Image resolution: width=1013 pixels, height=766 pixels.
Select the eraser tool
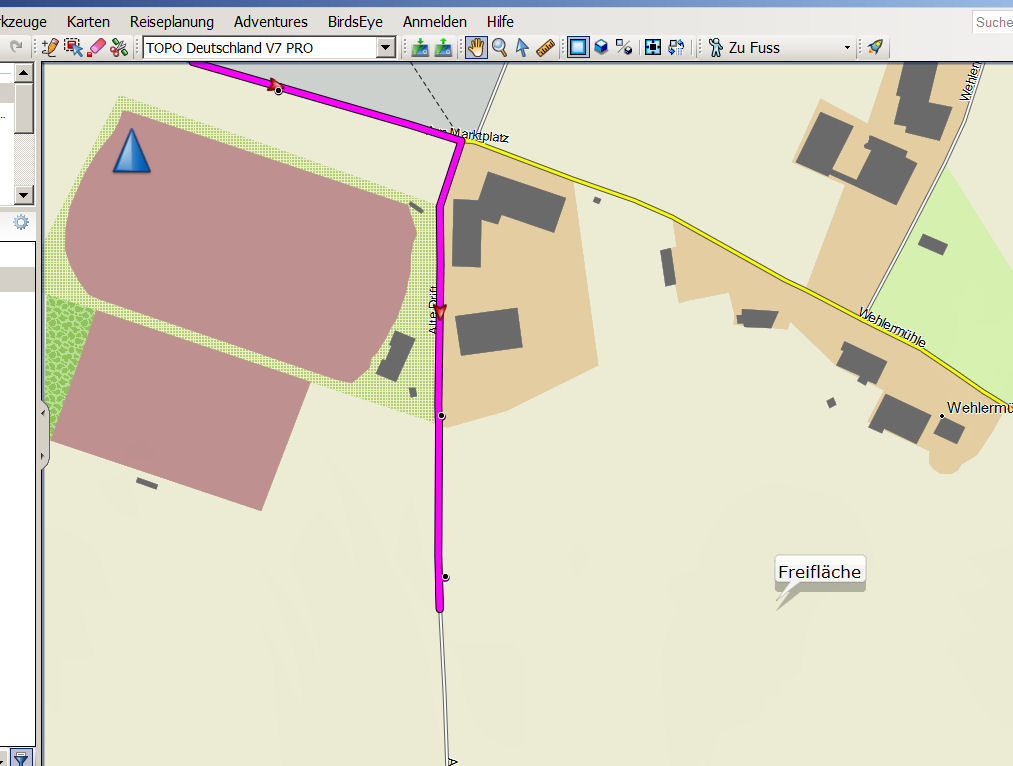pyautogui.click(x=97, y=47)
